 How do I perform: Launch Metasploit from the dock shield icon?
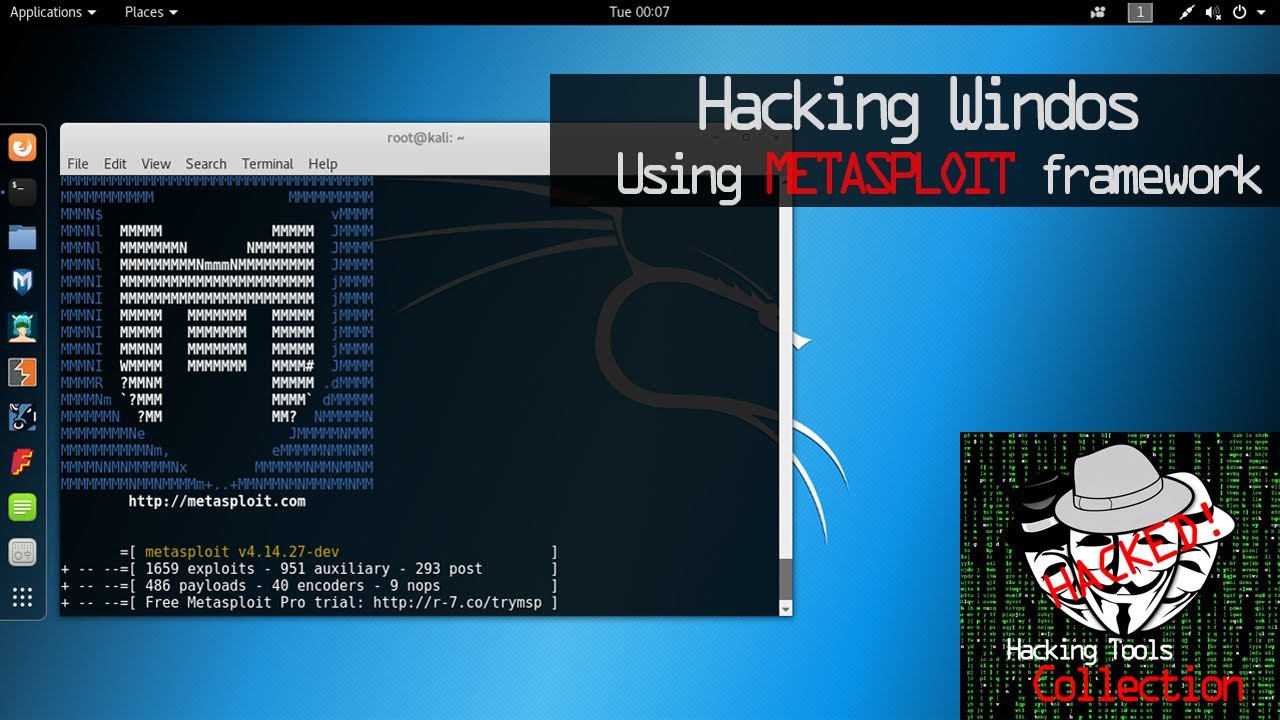pos(22,282)
